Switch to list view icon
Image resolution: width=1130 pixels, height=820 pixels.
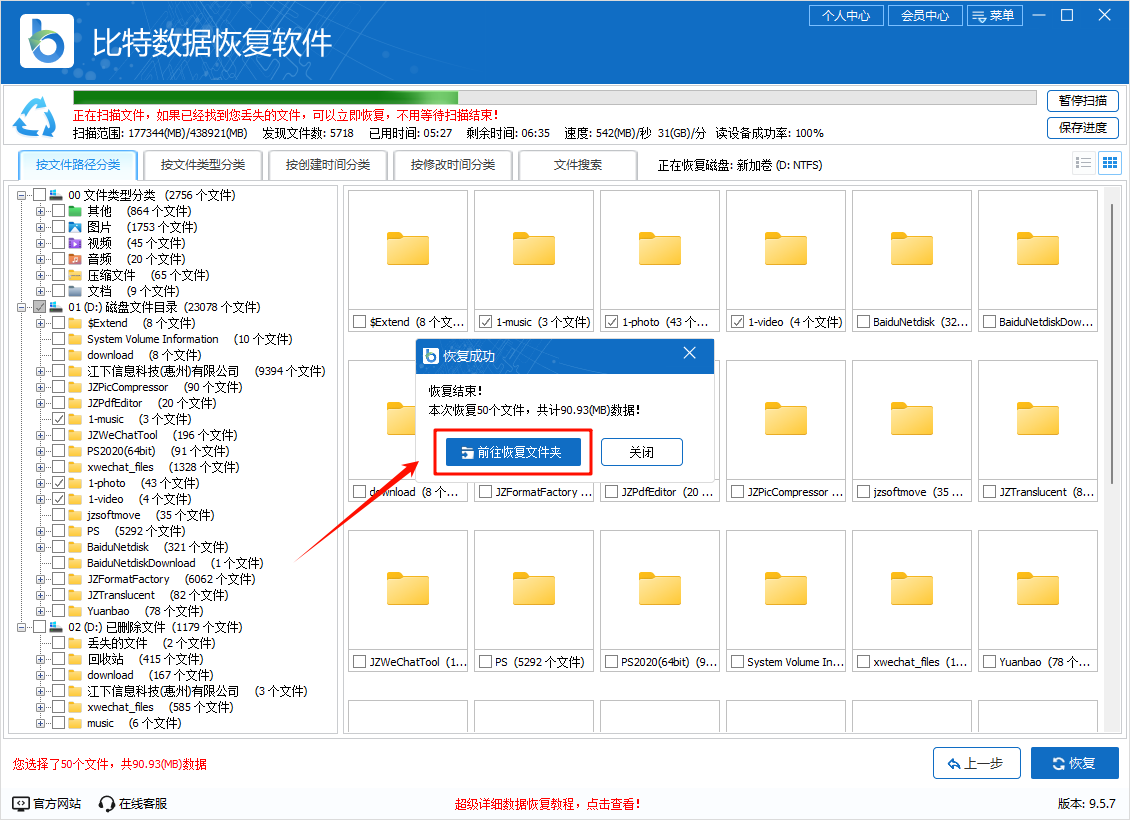point(1083,163)
